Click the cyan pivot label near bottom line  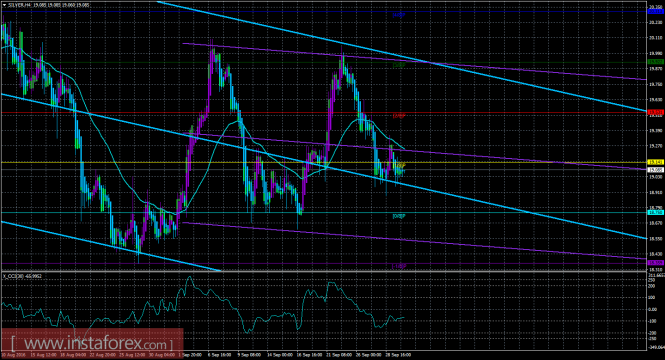[399, 216]
